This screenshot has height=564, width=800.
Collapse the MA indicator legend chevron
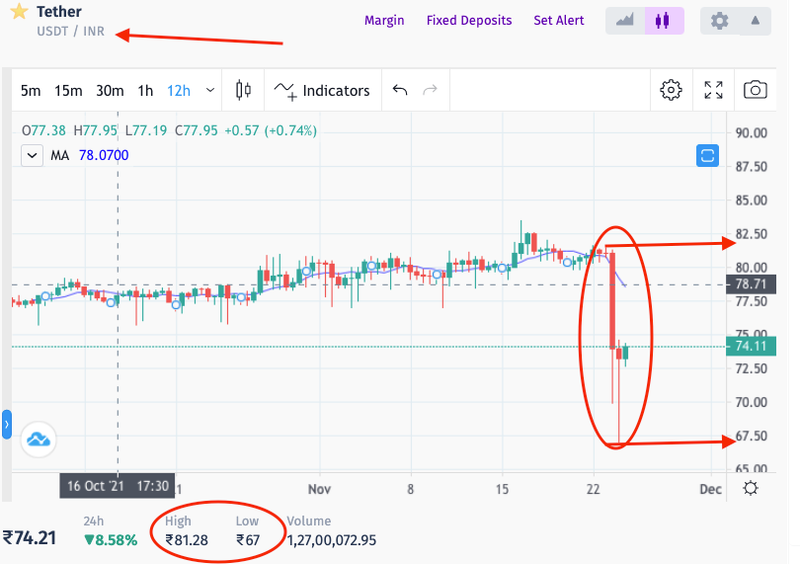pos(32,155)
